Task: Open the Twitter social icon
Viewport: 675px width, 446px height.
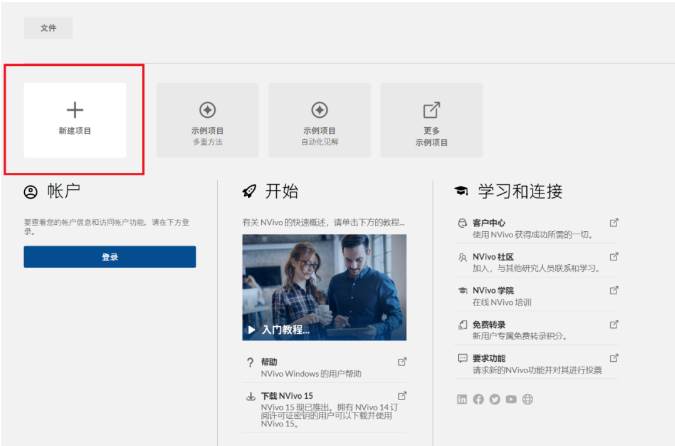Action: [x=495, y=400]
